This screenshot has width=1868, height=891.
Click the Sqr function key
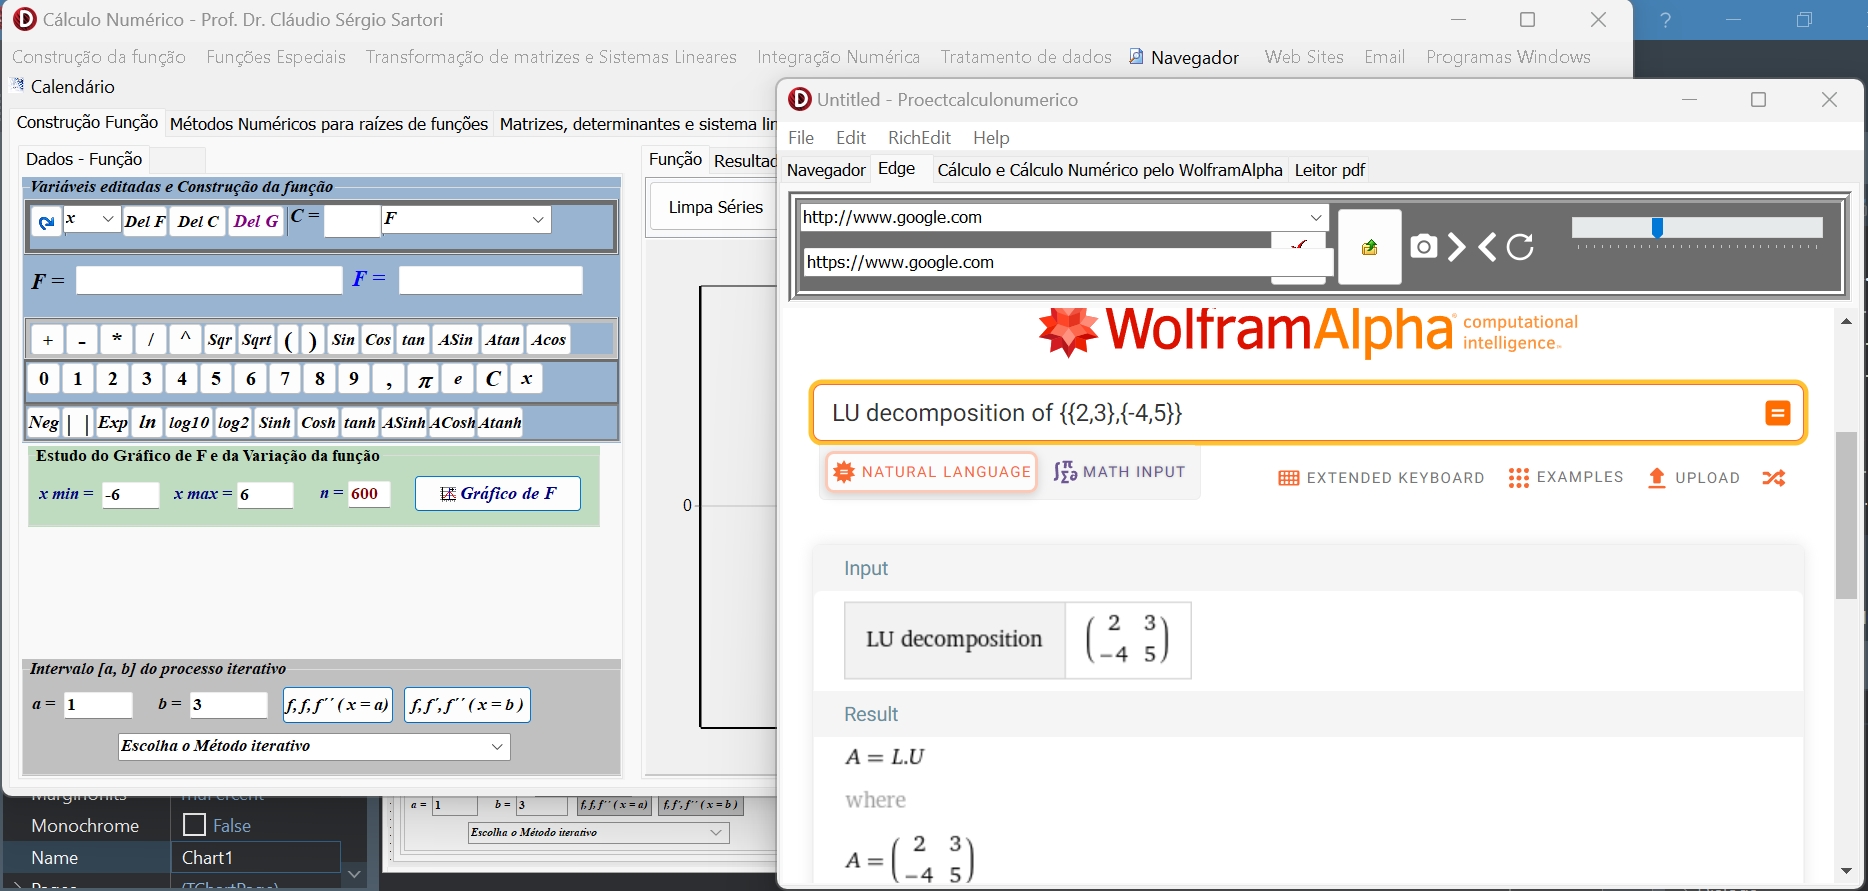coord(220,340)
